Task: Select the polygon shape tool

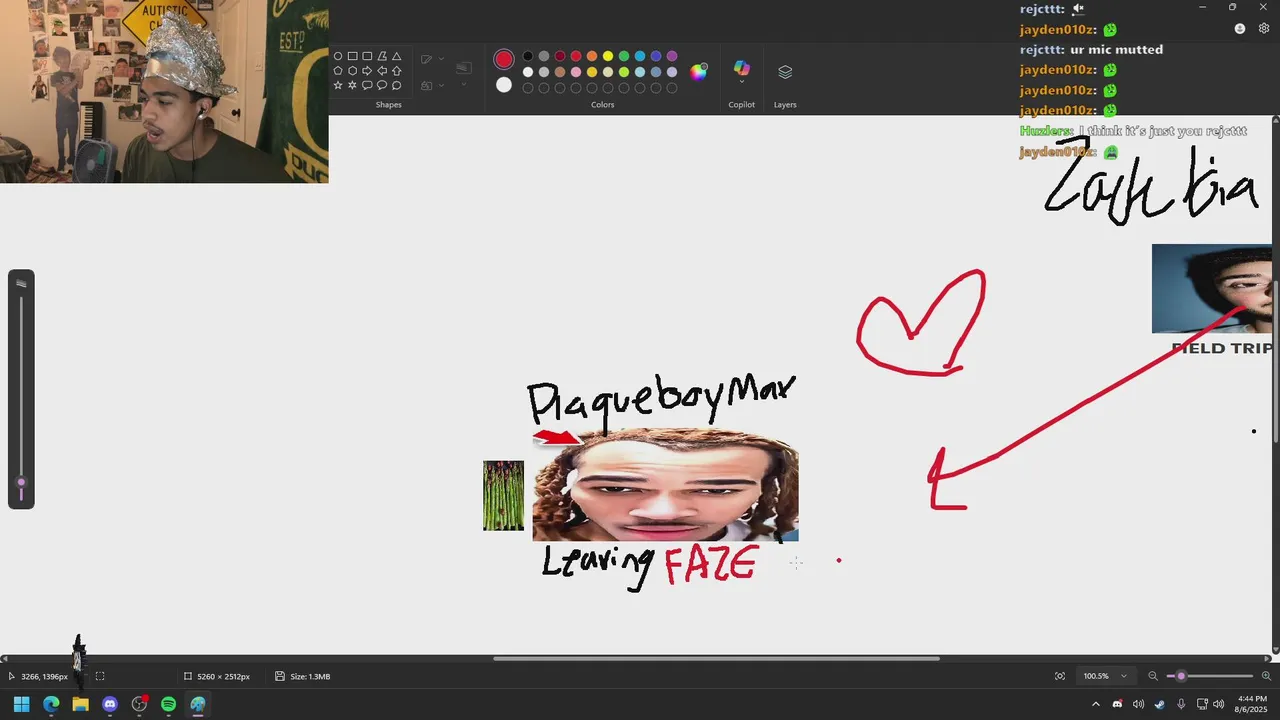Action: pos(382,57)
